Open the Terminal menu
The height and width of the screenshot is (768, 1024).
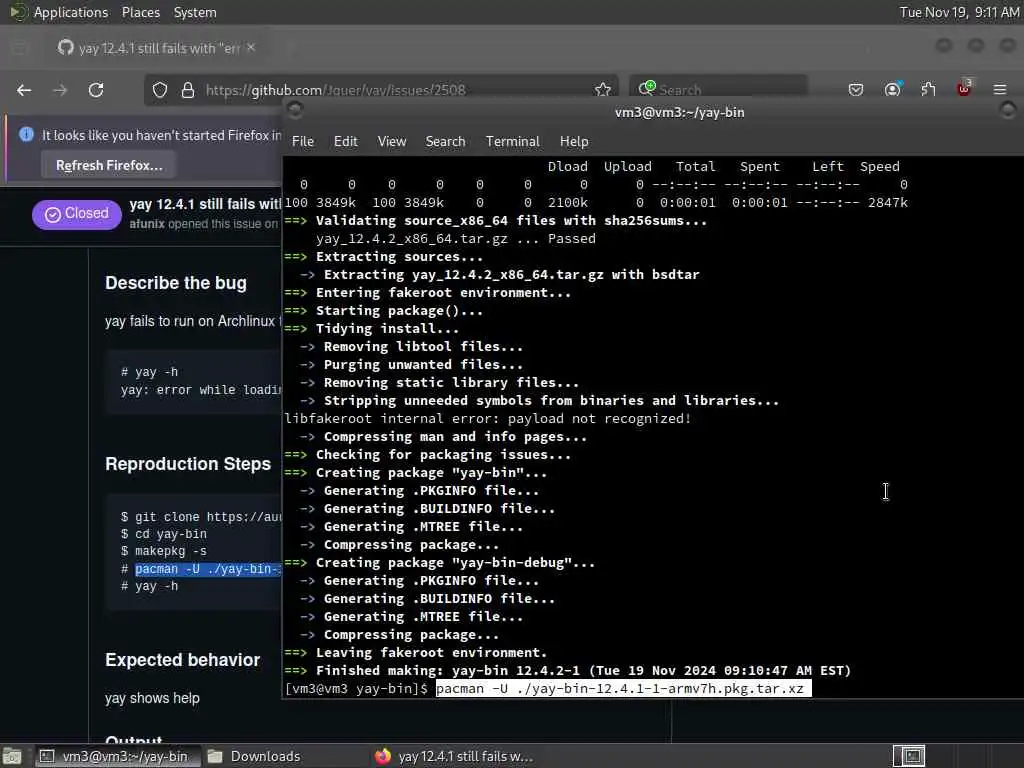tap(513, 141)
